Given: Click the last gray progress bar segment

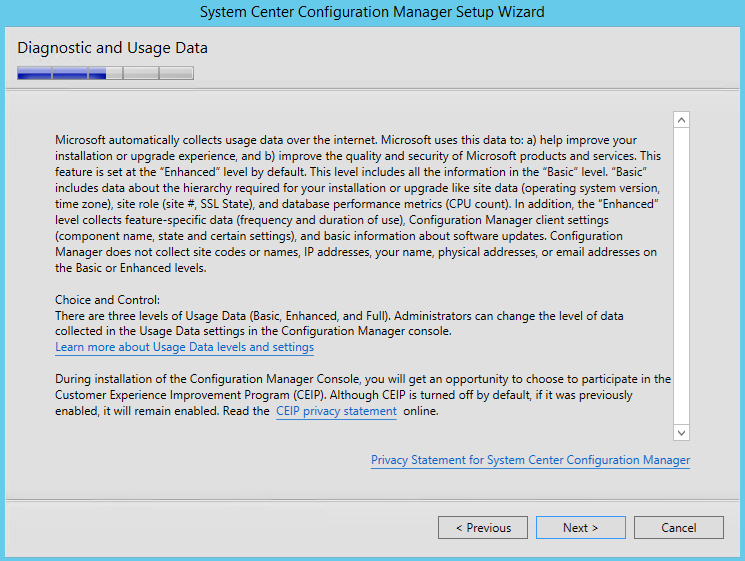Looking at the screenshot, I should [x=176, y=73].
